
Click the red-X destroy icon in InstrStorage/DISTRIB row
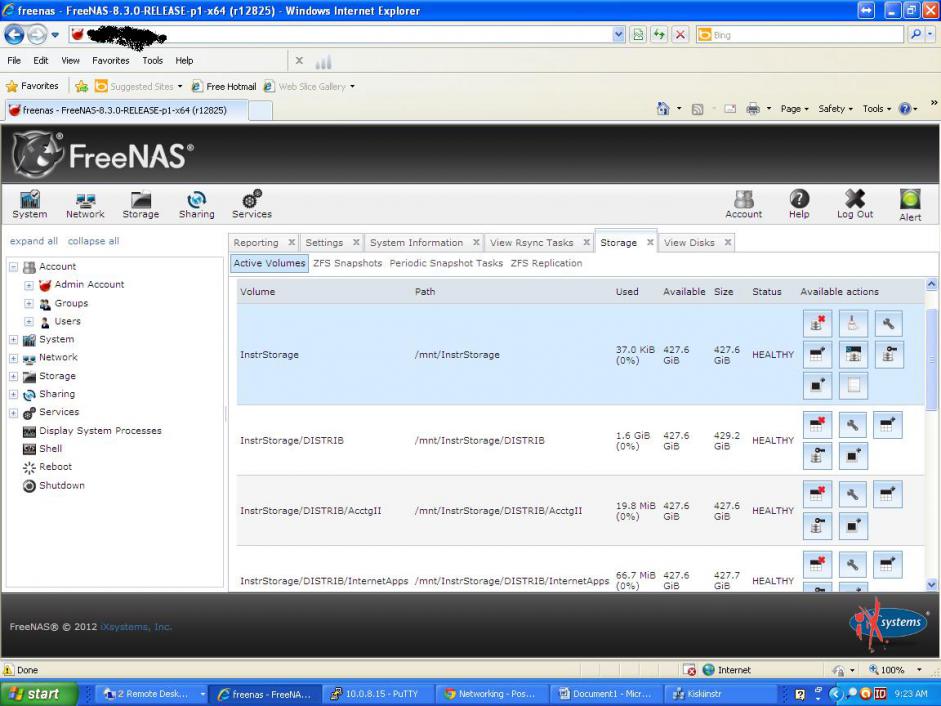817,426
